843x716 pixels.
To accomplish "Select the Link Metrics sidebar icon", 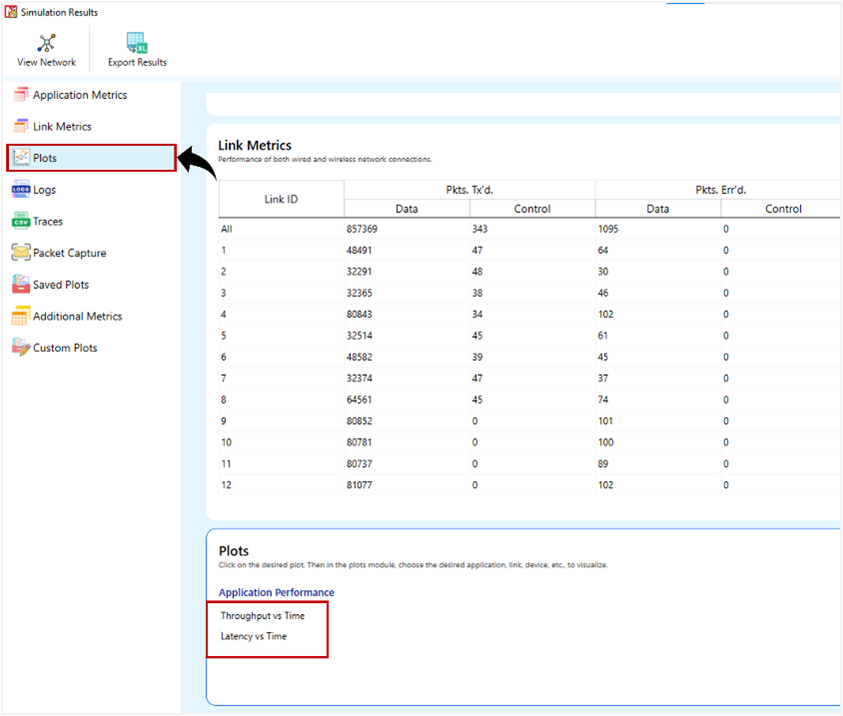I will (20, 127).
